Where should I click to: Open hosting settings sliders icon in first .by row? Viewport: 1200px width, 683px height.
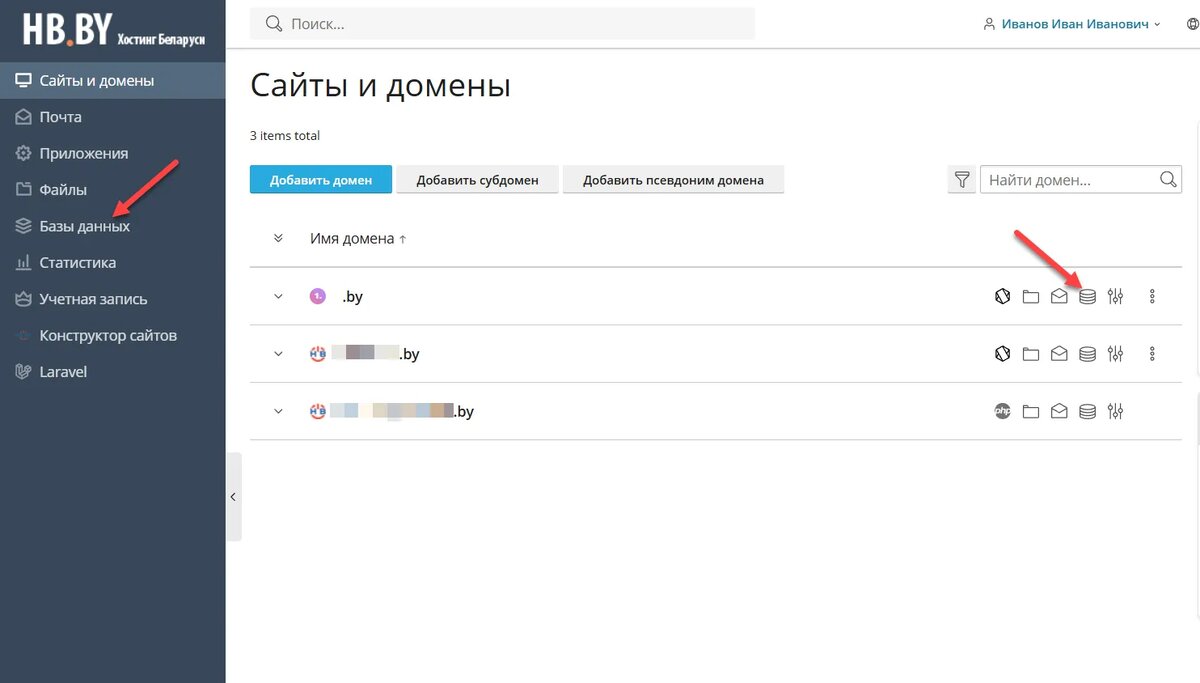1116,296
